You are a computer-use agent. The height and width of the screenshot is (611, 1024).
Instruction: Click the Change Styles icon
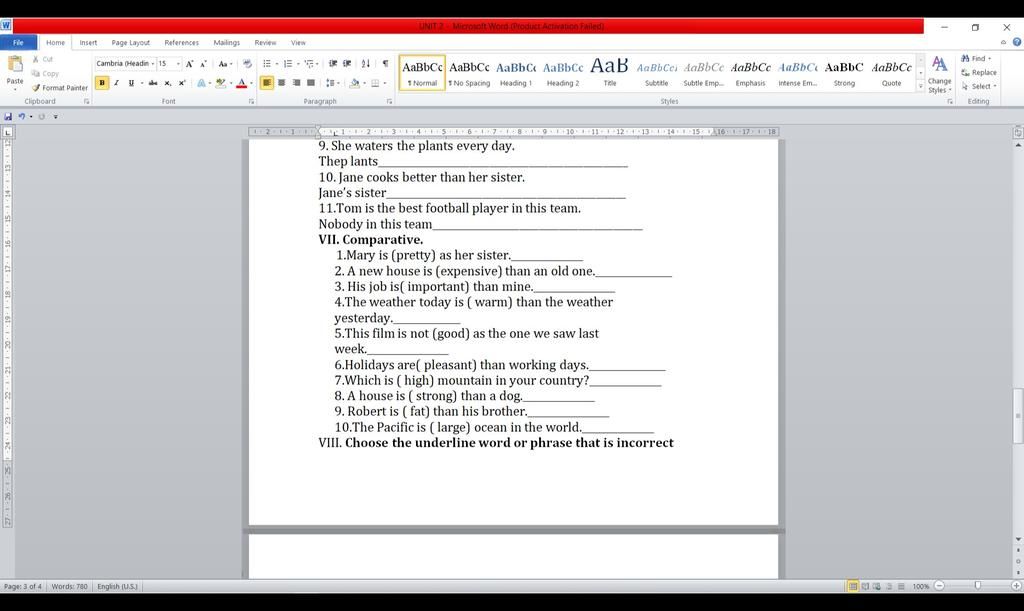tap(939, 64)
